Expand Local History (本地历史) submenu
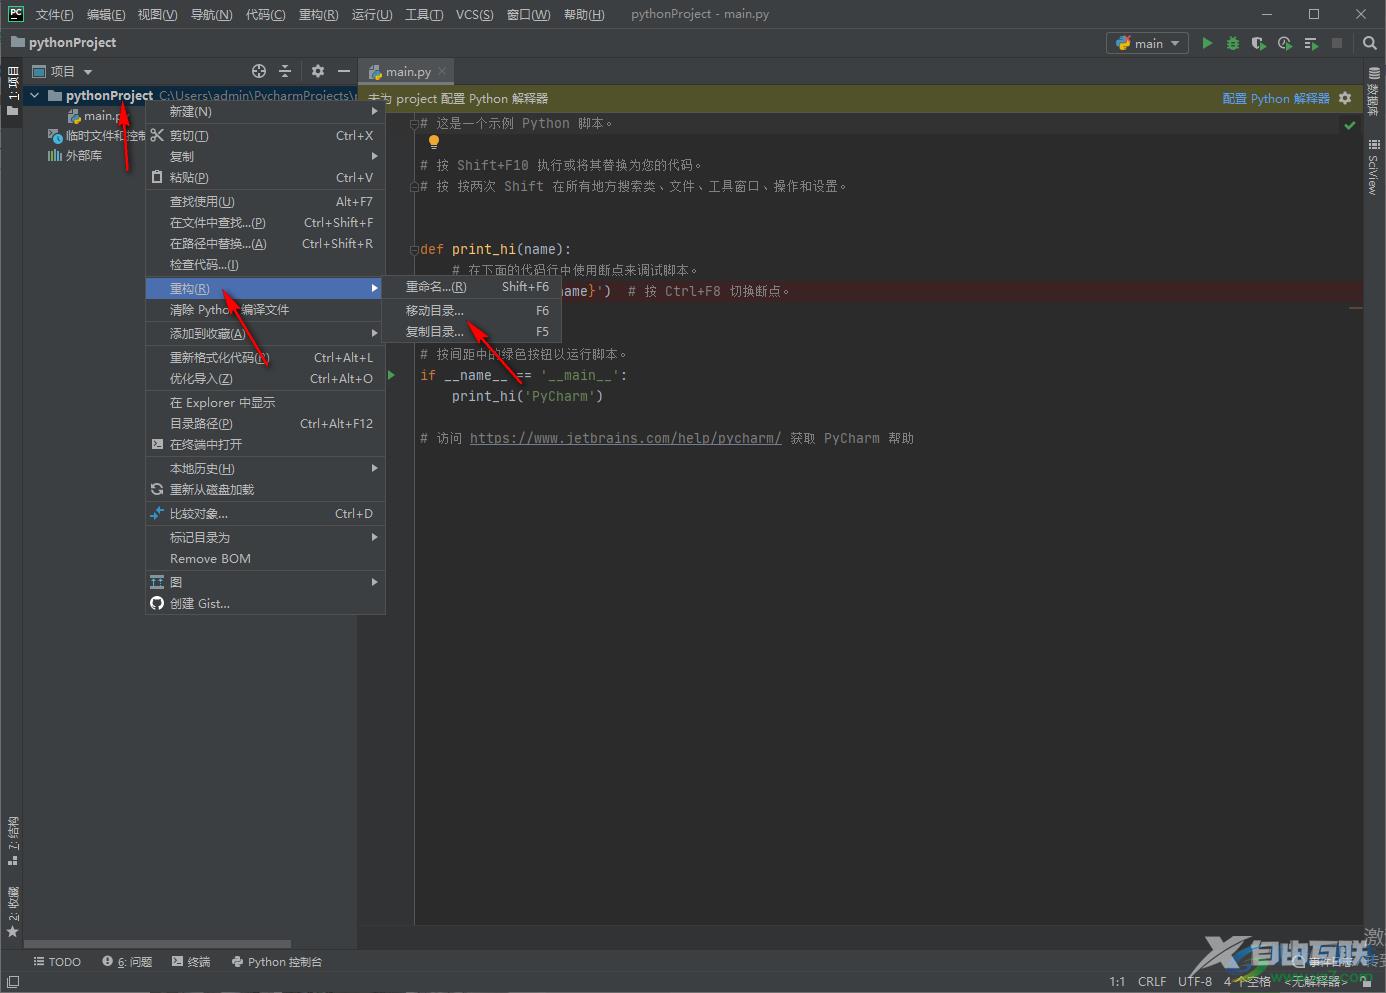 point(265,469)
